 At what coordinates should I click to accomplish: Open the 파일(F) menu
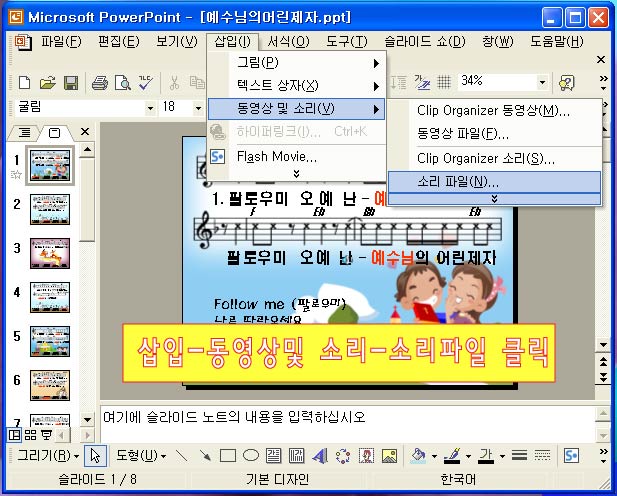point(61,41)
